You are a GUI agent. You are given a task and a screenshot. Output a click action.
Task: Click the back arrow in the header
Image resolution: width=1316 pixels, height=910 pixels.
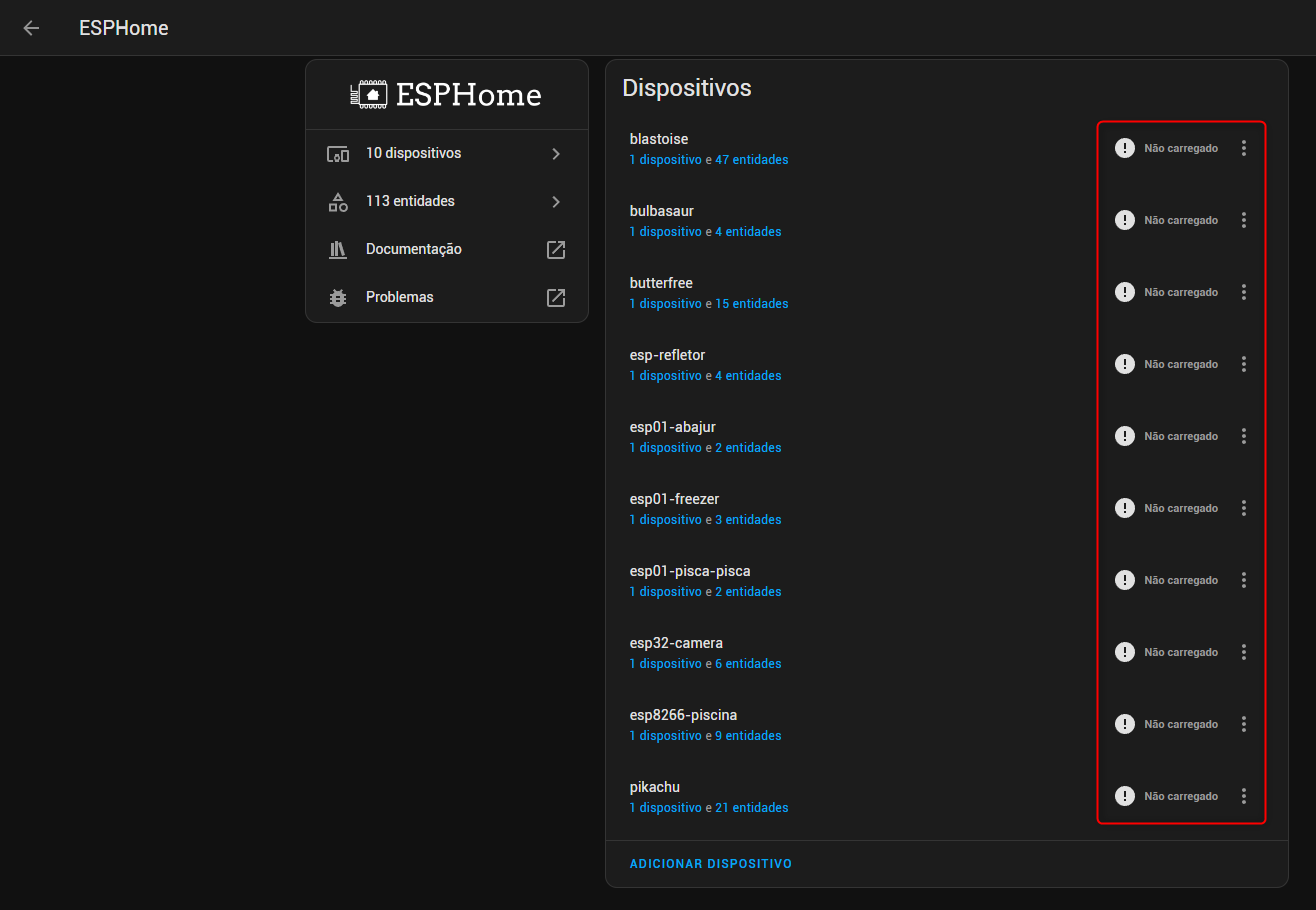[31, 28]
